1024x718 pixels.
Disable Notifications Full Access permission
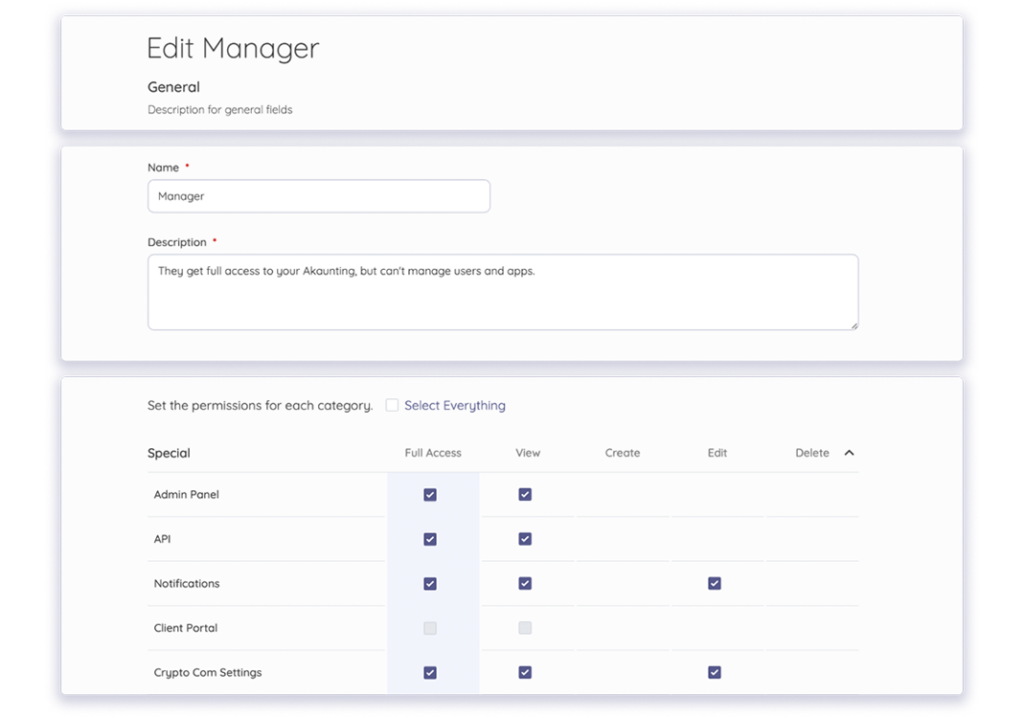pyautogui.click(x=430, y=583)
